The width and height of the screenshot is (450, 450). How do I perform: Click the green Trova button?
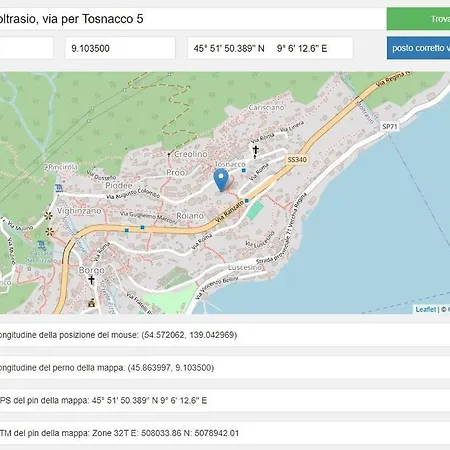point(418,19)
